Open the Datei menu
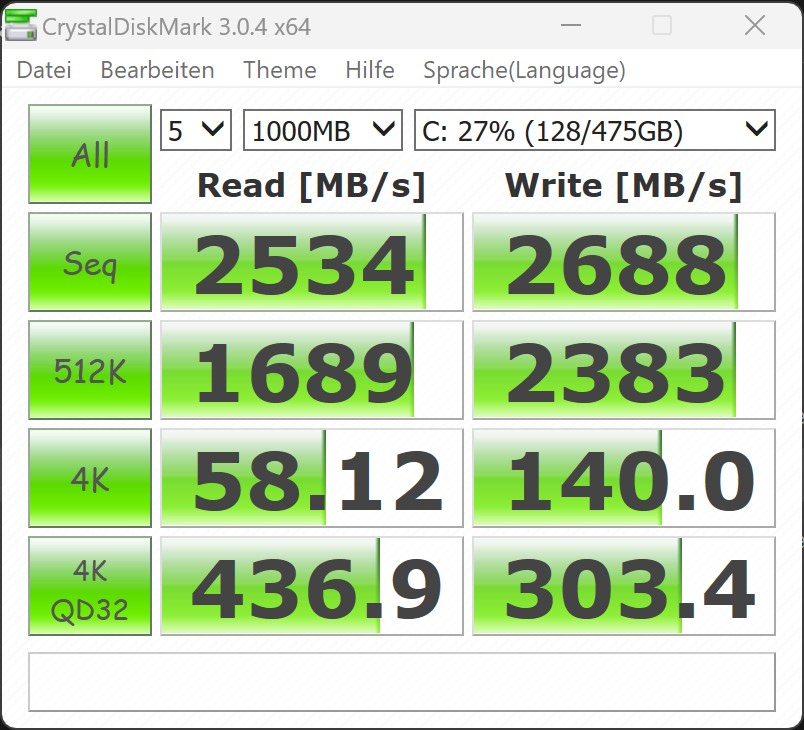This screenshot has height=730, width=804. (x=44, y=70)
